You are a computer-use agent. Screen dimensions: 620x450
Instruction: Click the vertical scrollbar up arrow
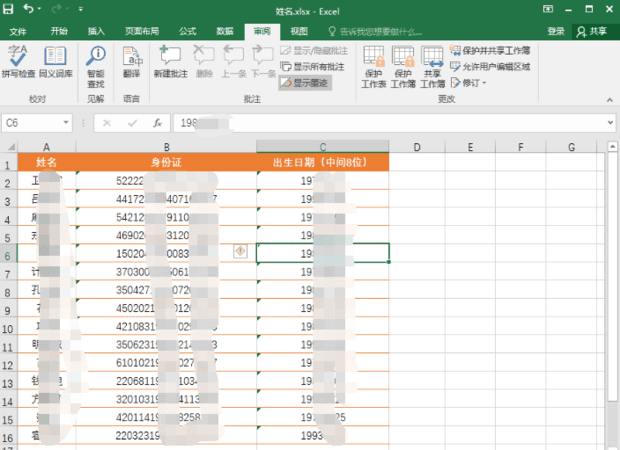[612, 147]
